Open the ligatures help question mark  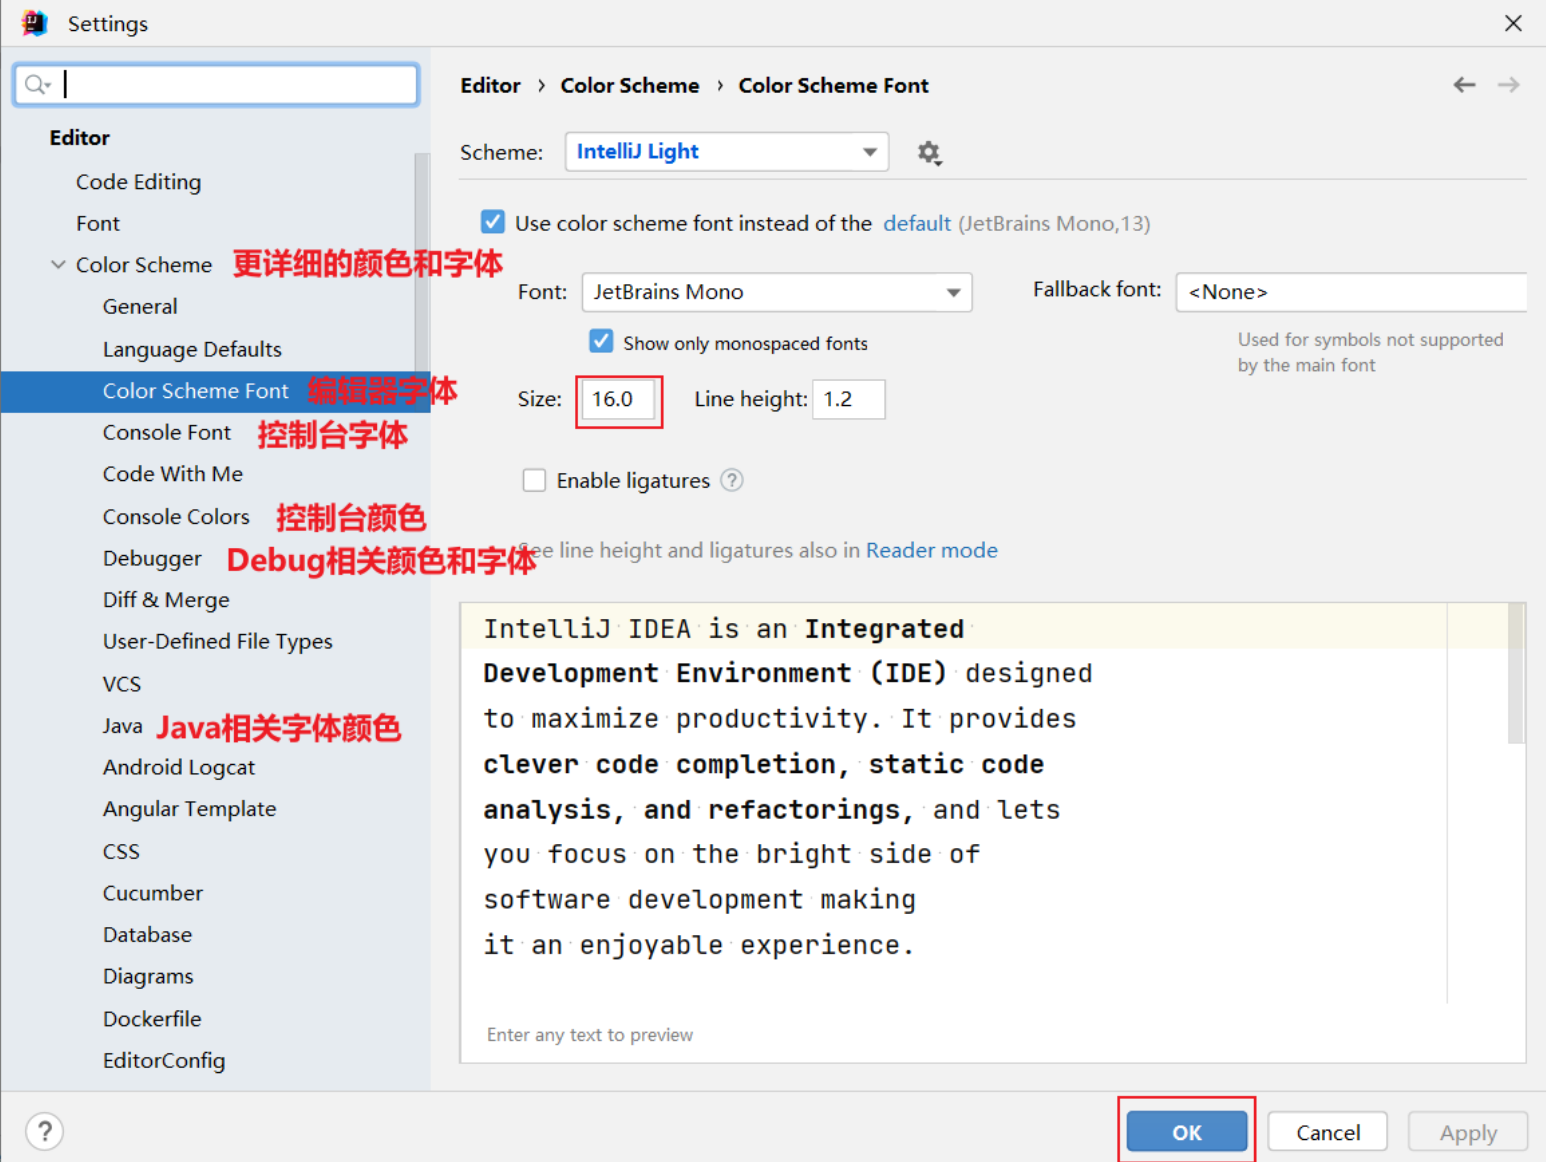pos(732,480)
